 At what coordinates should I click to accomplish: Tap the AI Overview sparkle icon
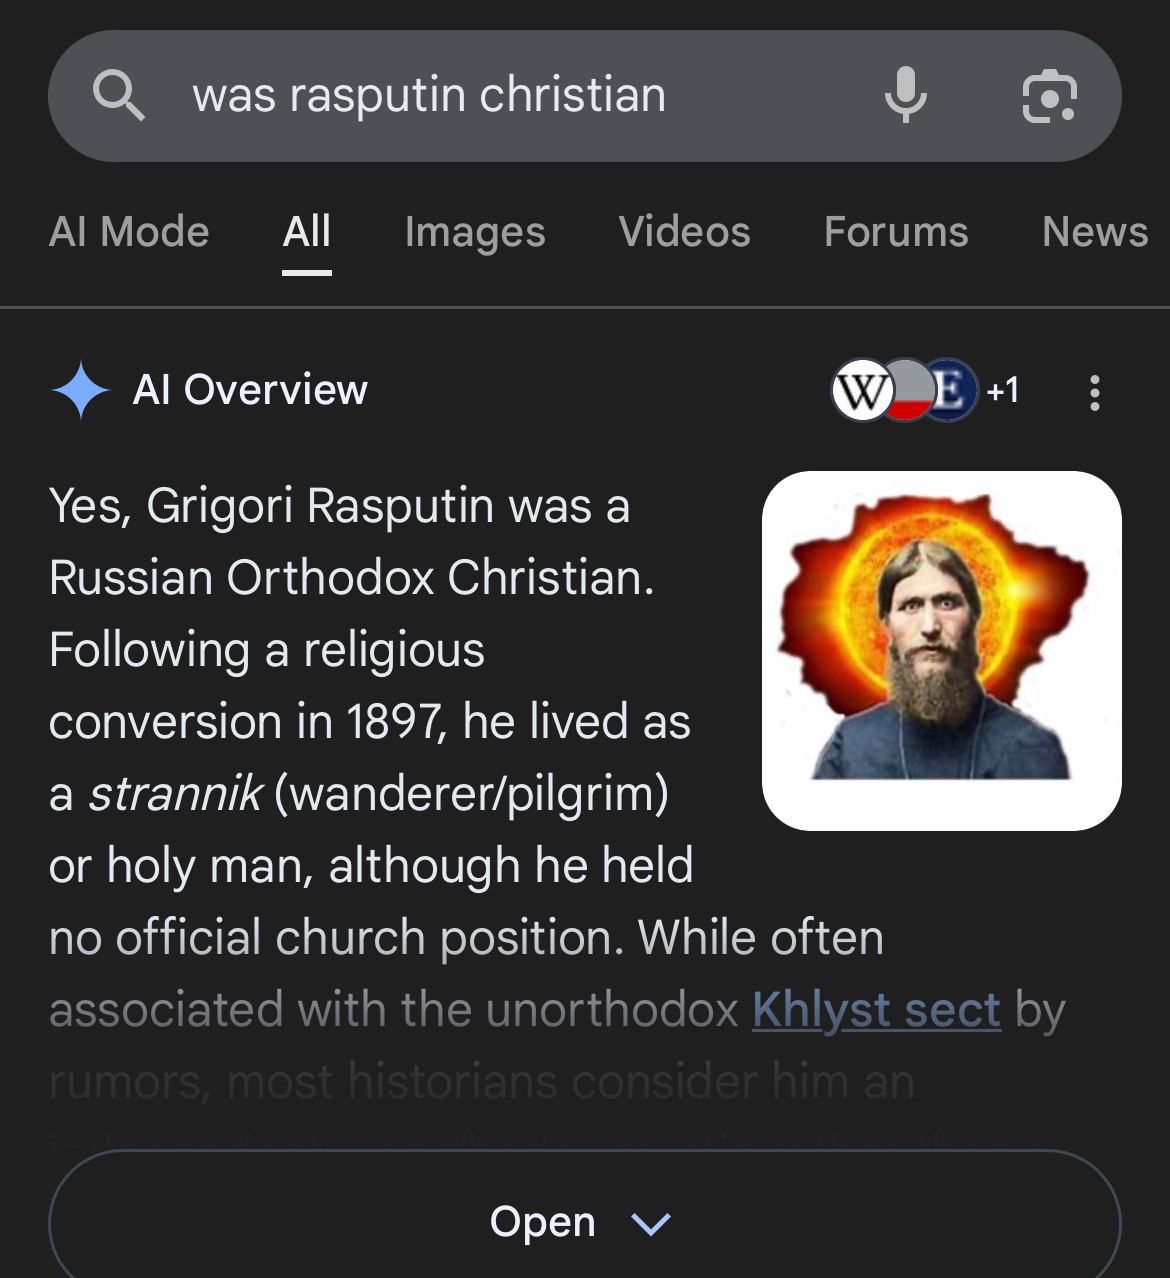81,390
